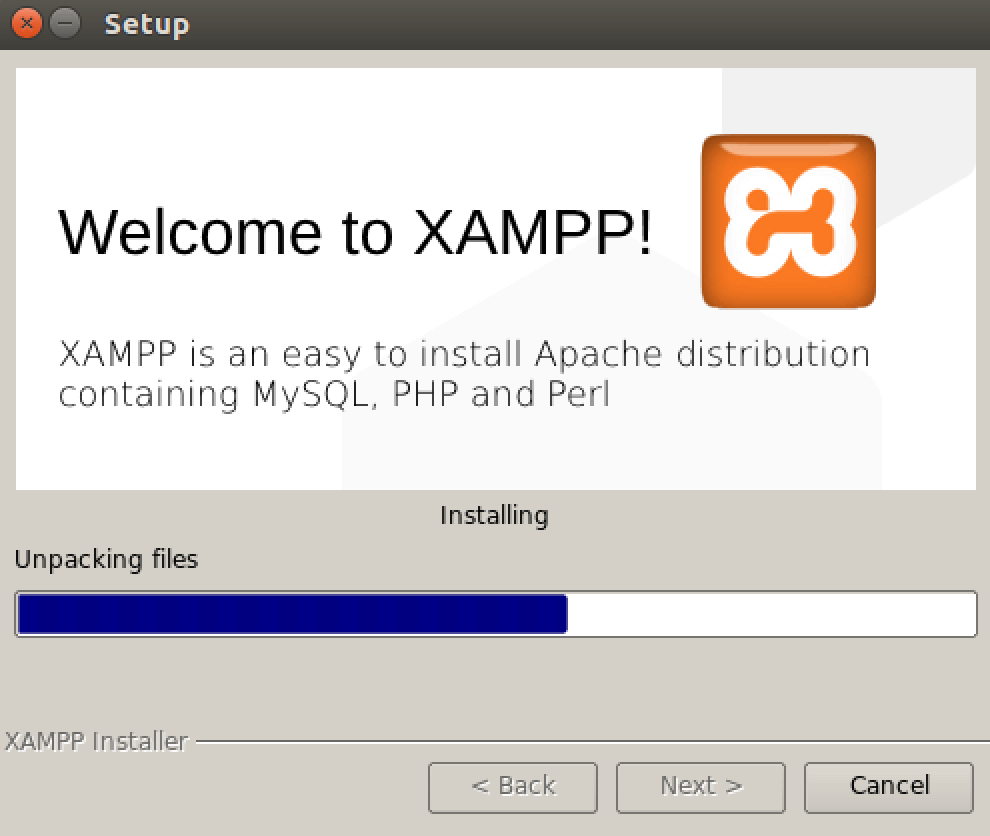This screenshot has height=836, width=990.
Task: Click the orange XAMPP logo icon
Action: pyautogui.click(x=788, y=221)
